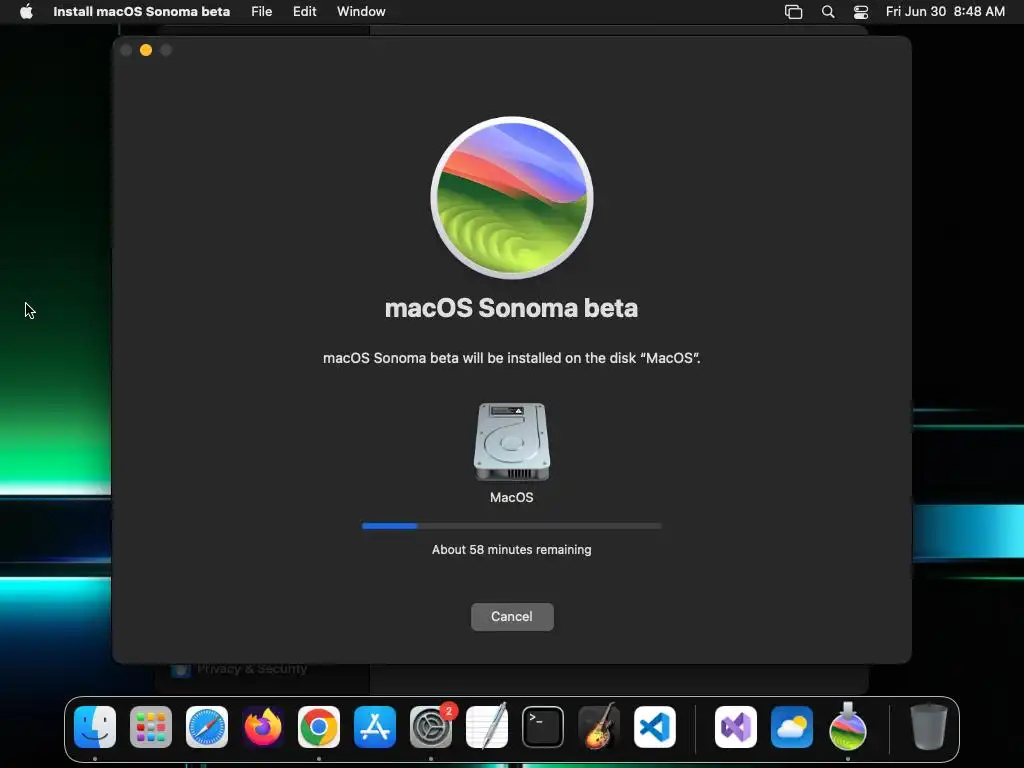Open the Install macOS Sonoma beta menu
Screen dimensions: 1024x768
click(x=141, y=12)
